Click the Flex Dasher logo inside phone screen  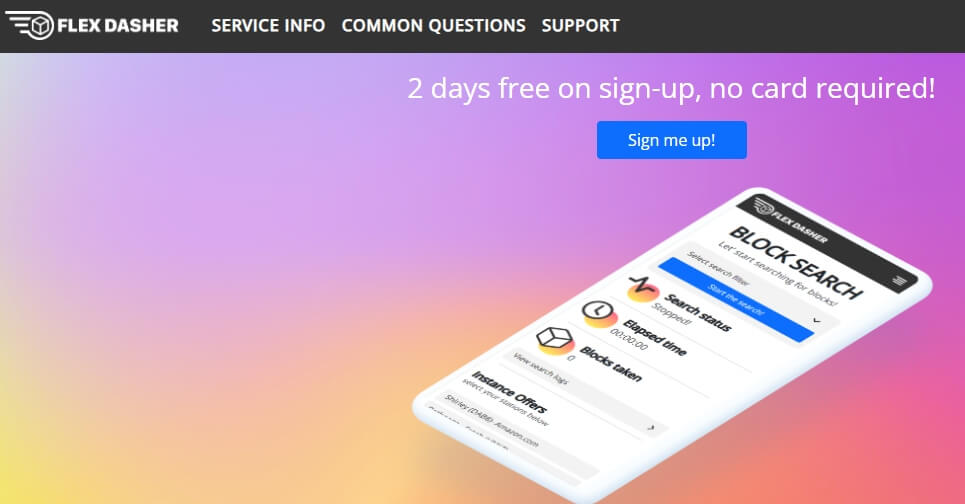click(791, 219)
